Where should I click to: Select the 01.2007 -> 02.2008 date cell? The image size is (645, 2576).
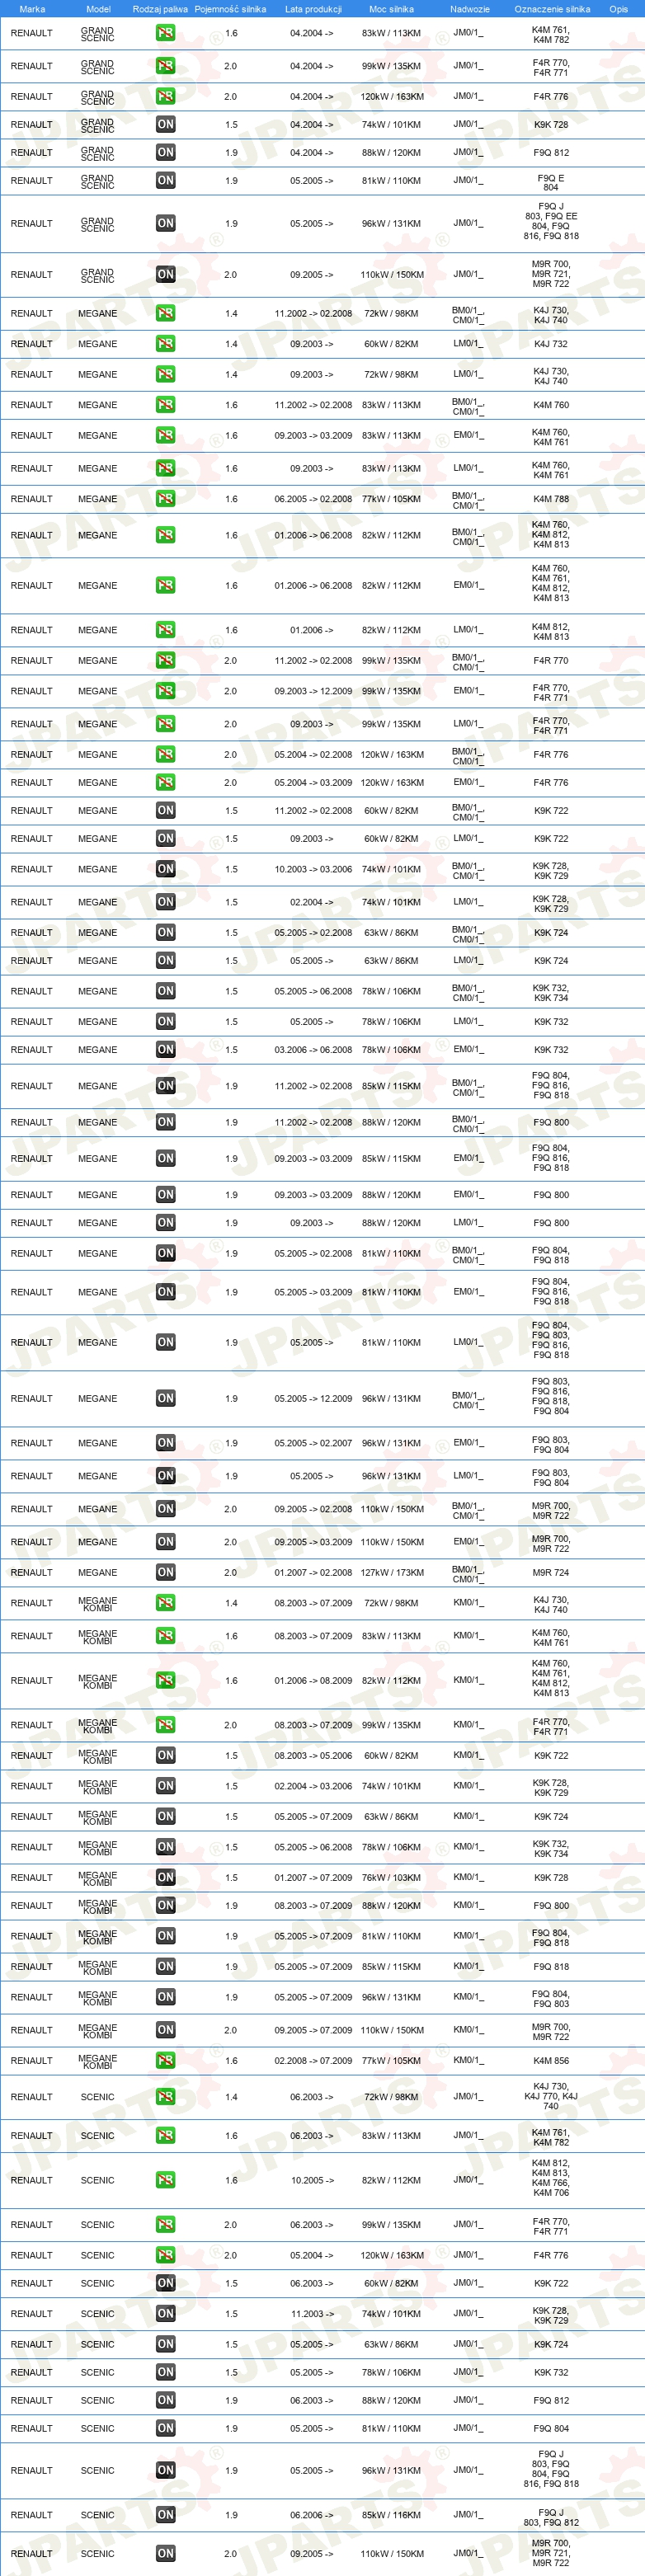tap(313, 1572)
